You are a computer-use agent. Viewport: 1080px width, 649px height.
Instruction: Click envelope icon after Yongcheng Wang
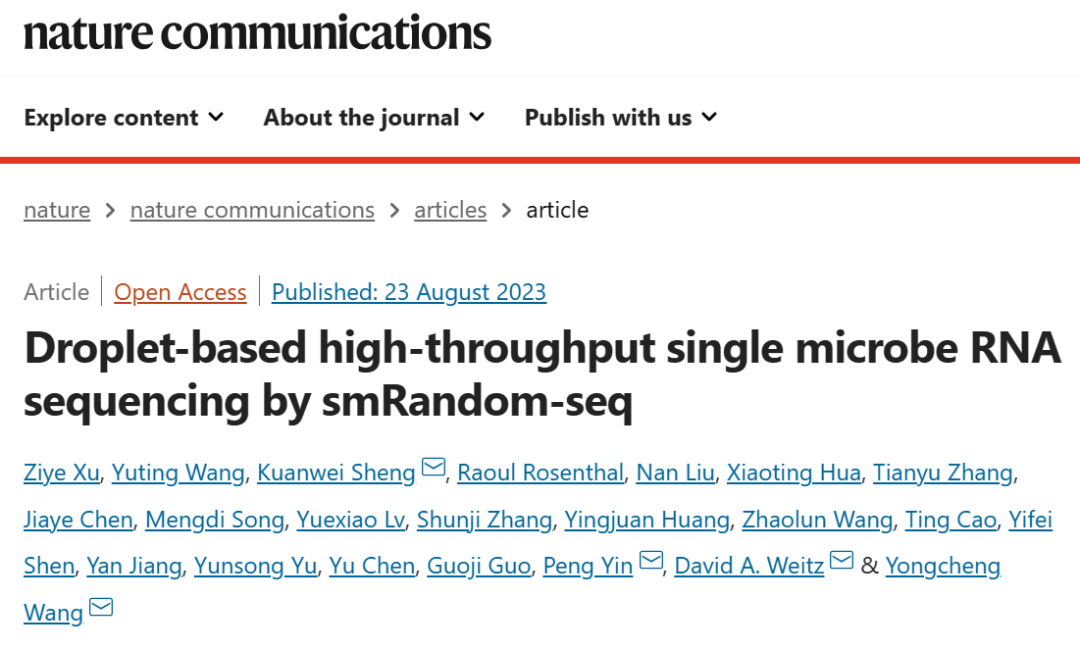pos(101,607)
